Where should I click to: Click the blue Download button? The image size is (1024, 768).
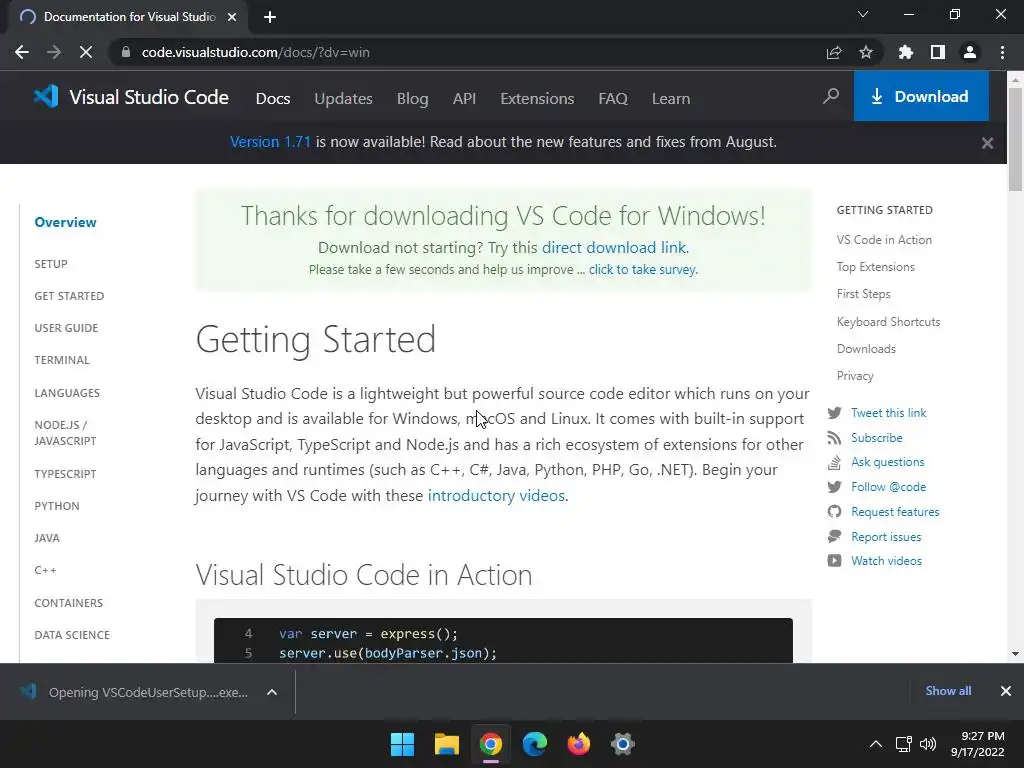click(921, 97)
